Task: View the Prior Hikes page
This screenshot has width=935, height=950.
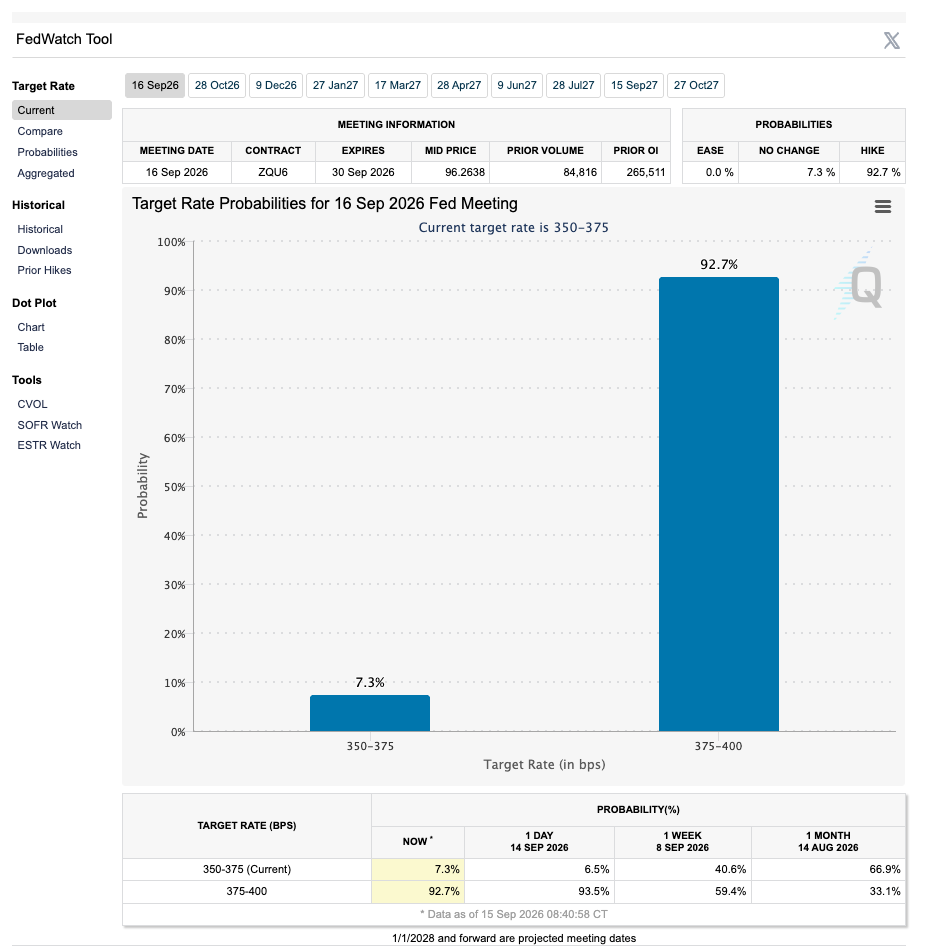Action: click(44, 270)
